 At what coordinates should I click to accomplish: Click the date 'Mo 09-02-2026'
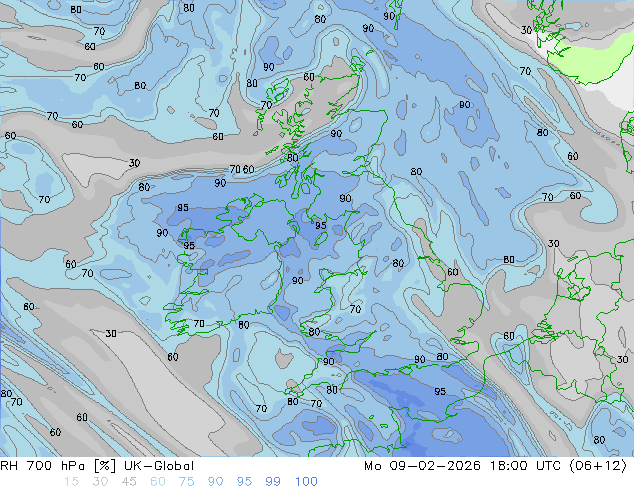click(423, 466)
